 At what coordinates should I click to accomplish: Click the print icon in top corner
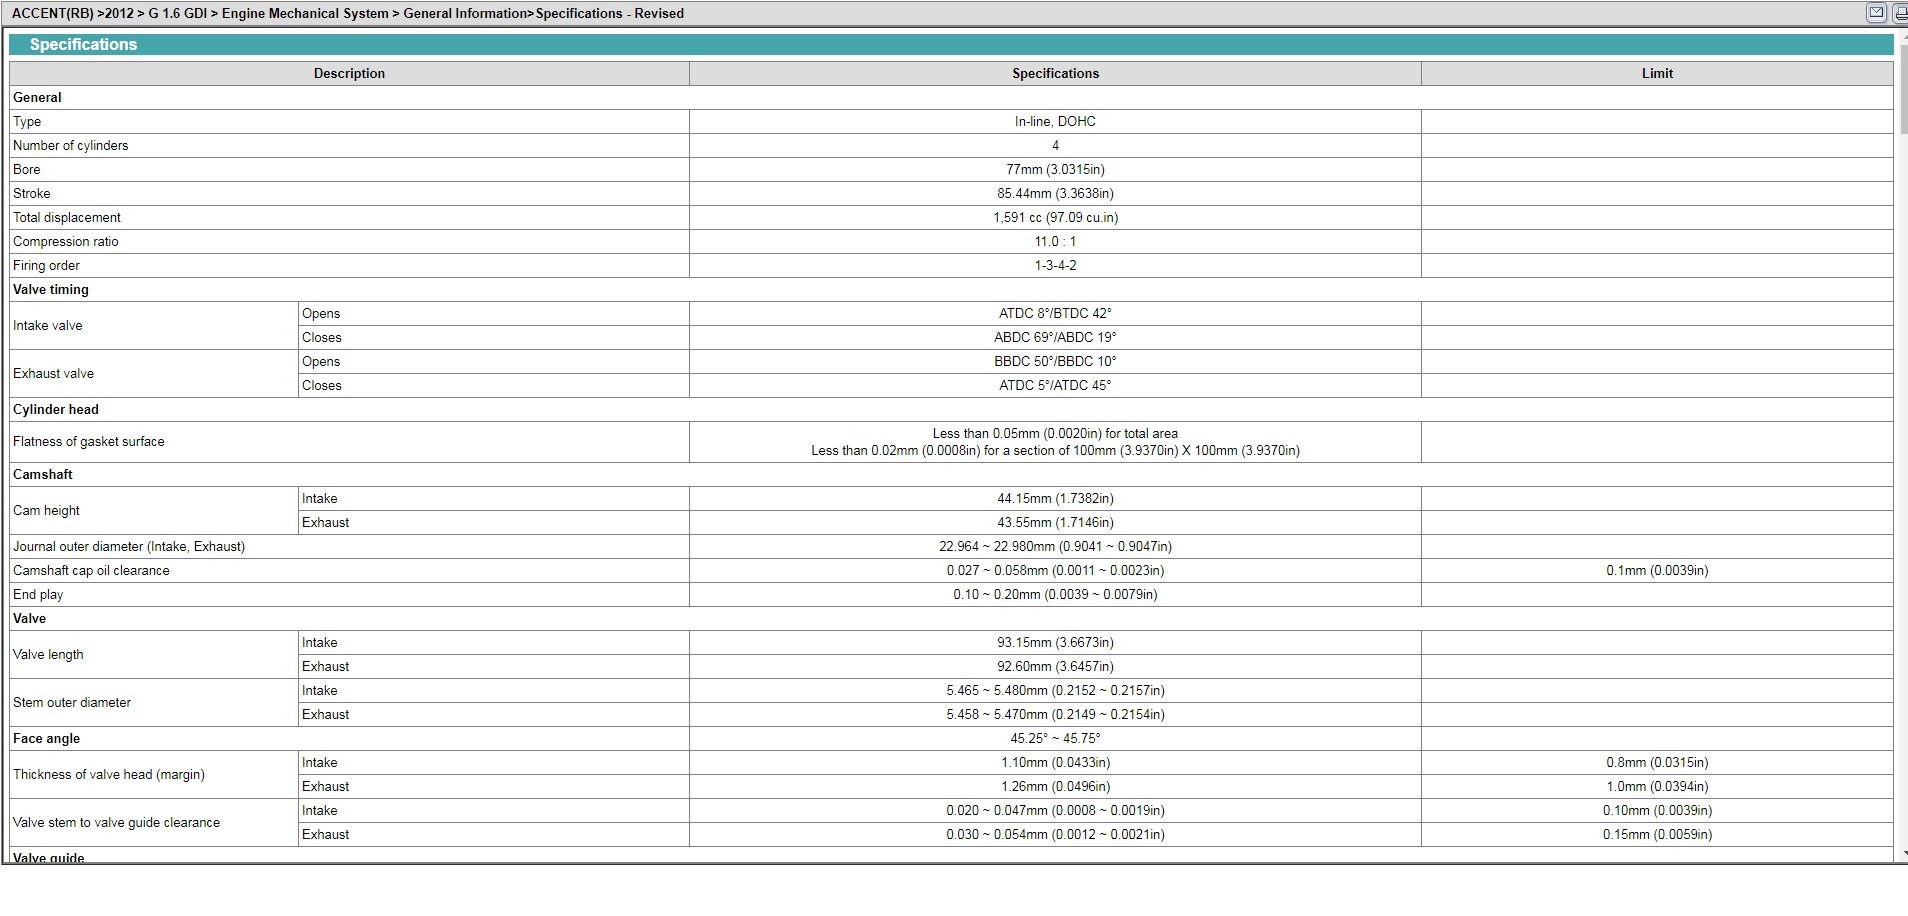tap(1898, 13)
